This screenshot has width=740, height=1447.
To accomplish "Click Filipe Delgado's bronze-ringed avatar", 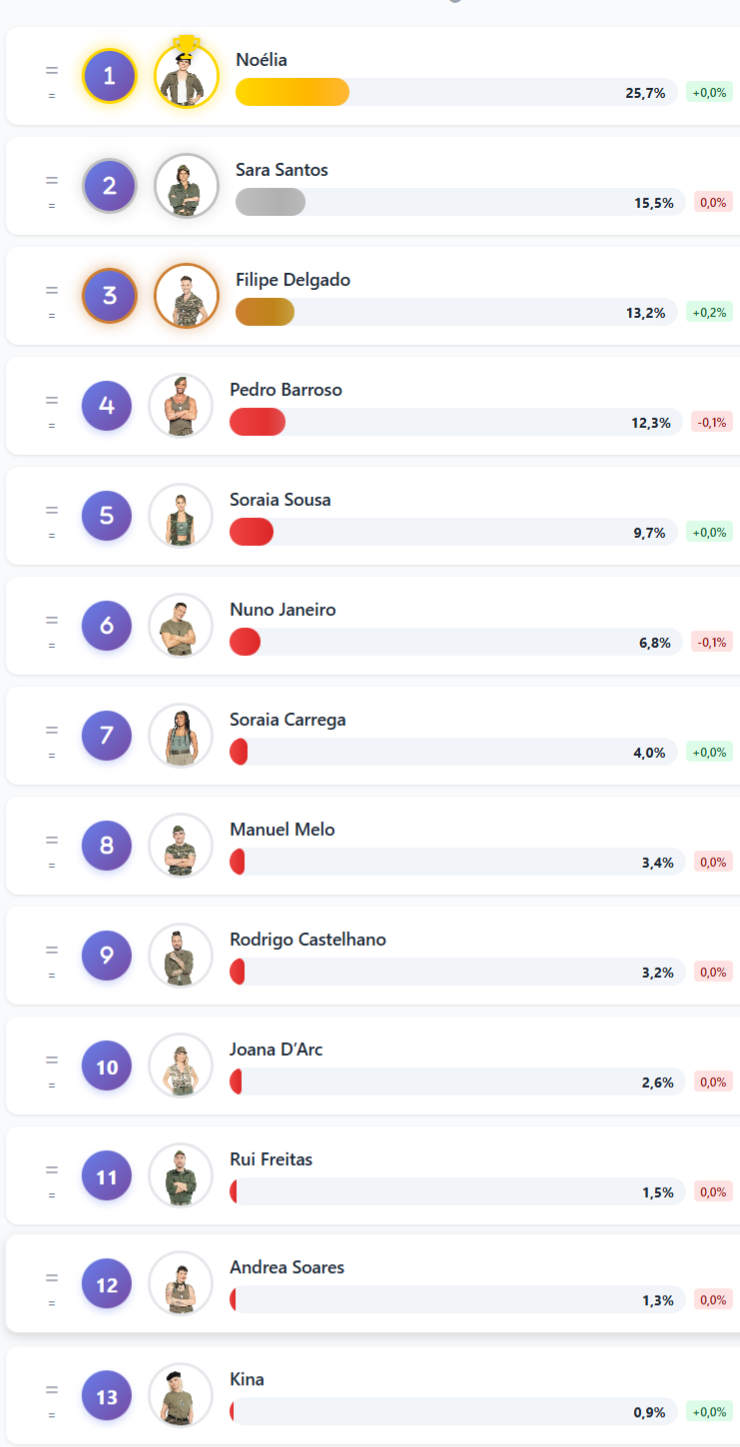I will point(186,296).
